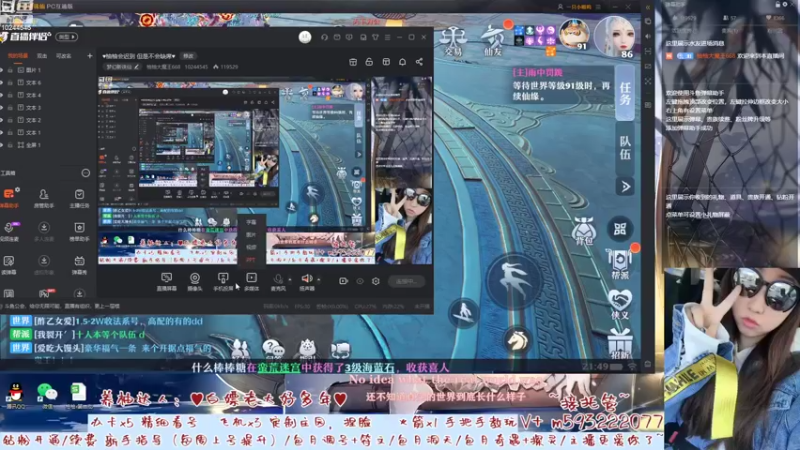Viewport: 800px width, 450px height.
Task: Switch to the 队伍 tab in game
Action: coord(625,148)
